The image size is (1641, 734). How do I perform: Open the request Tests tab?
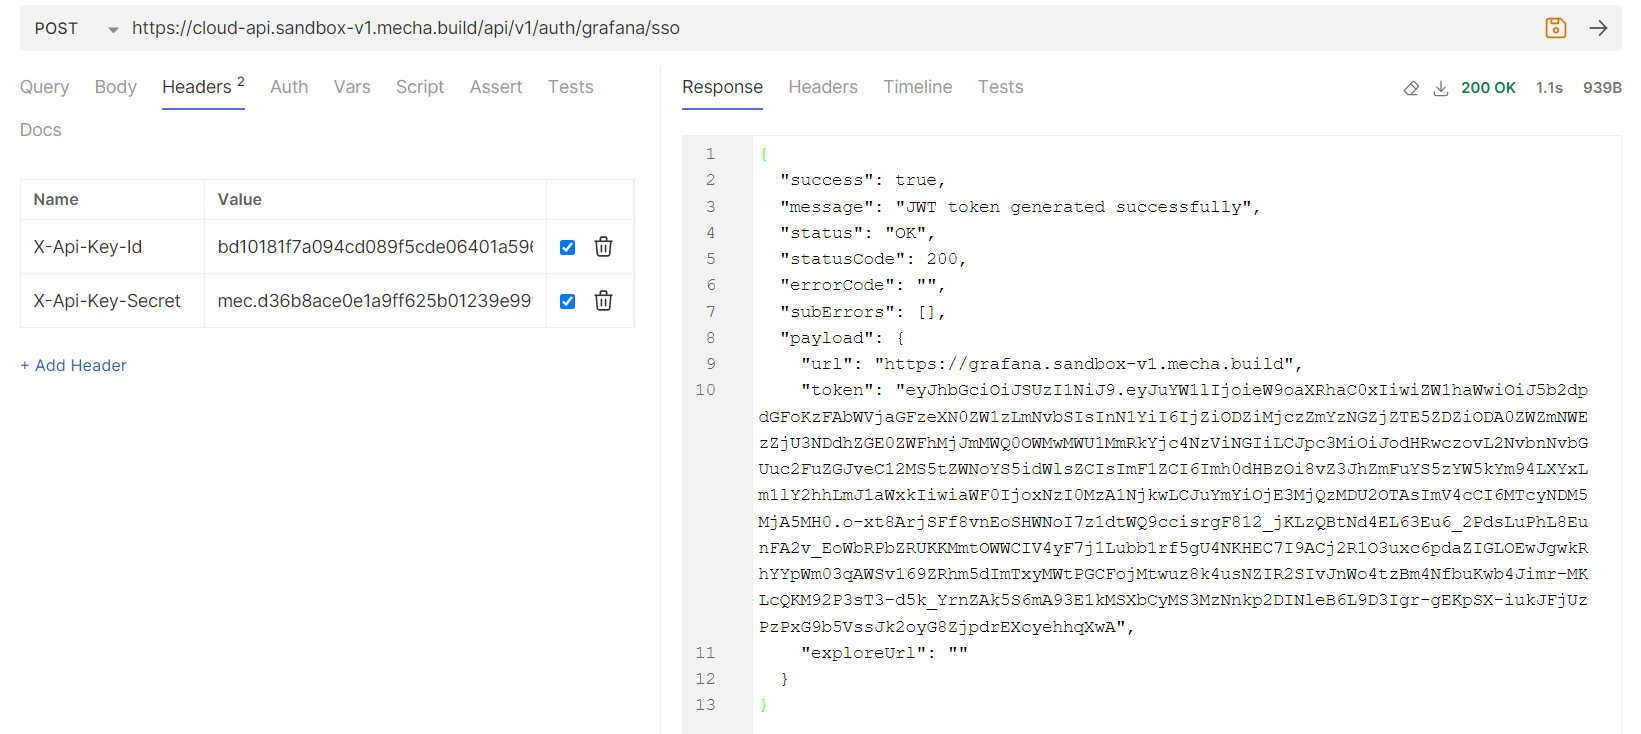click(570, 87)
